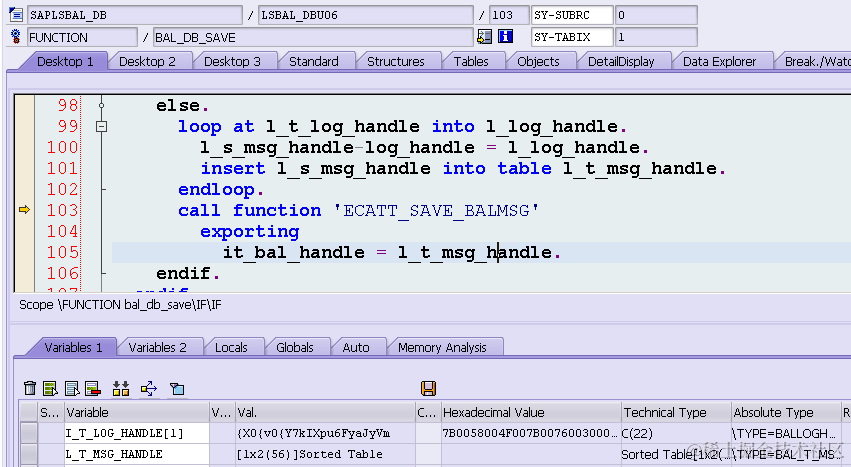The width and height of the screenshot is (851, 467).
Task: Open the Standard tab
Action: pyautogui.click(x=314, y=61)
